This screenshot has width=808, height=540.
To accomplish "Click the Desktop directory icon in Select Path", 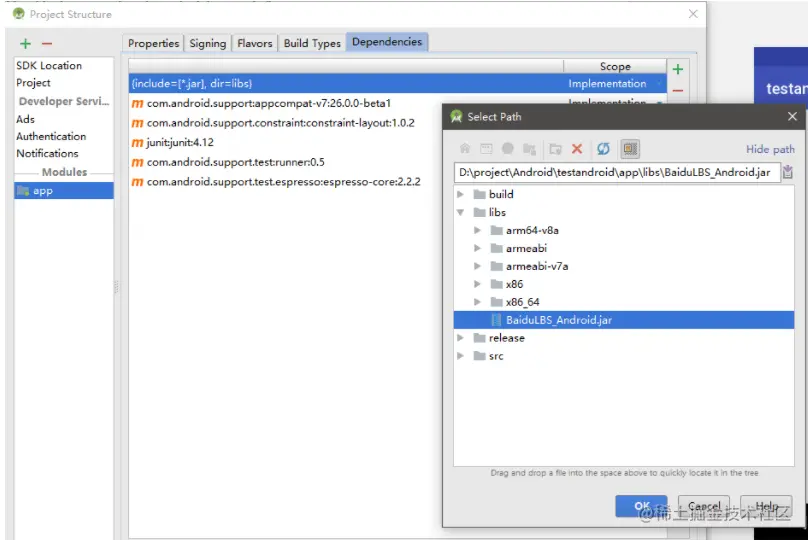I will click(486, 149).
